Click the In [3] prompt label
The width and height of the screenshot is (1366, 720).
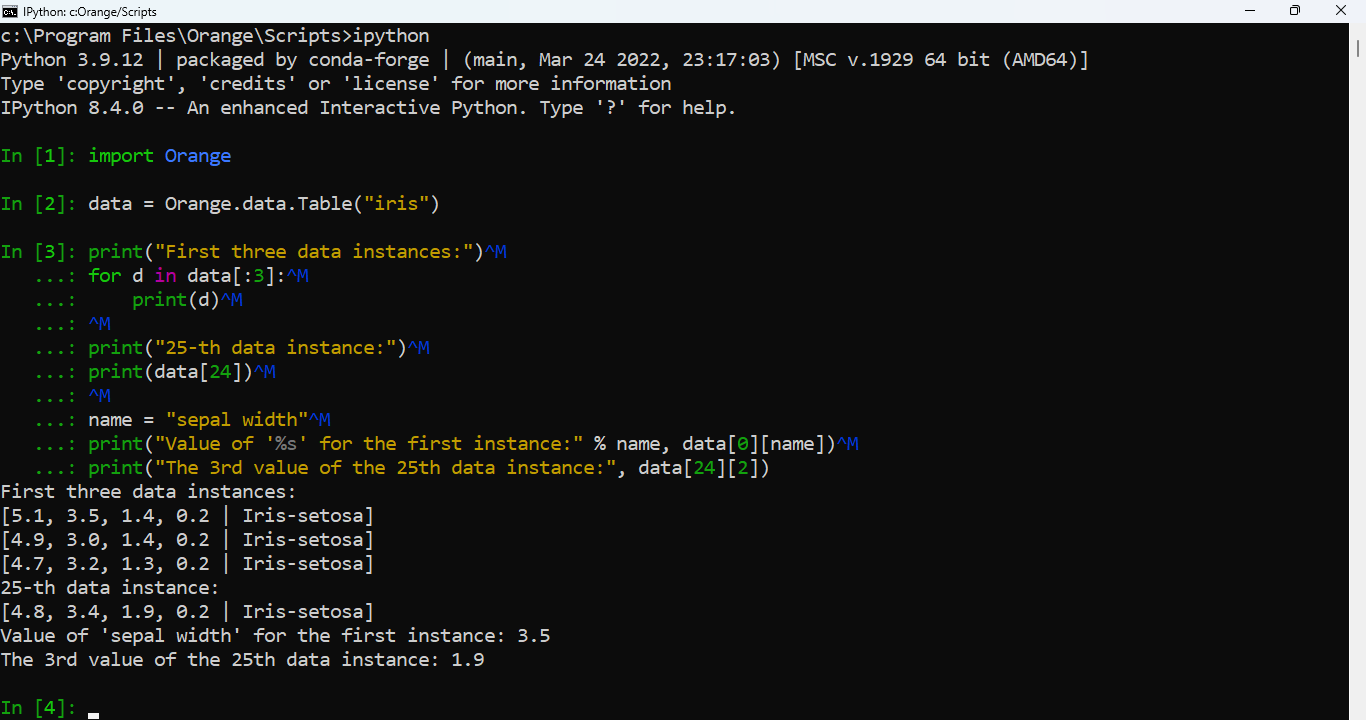38,252
